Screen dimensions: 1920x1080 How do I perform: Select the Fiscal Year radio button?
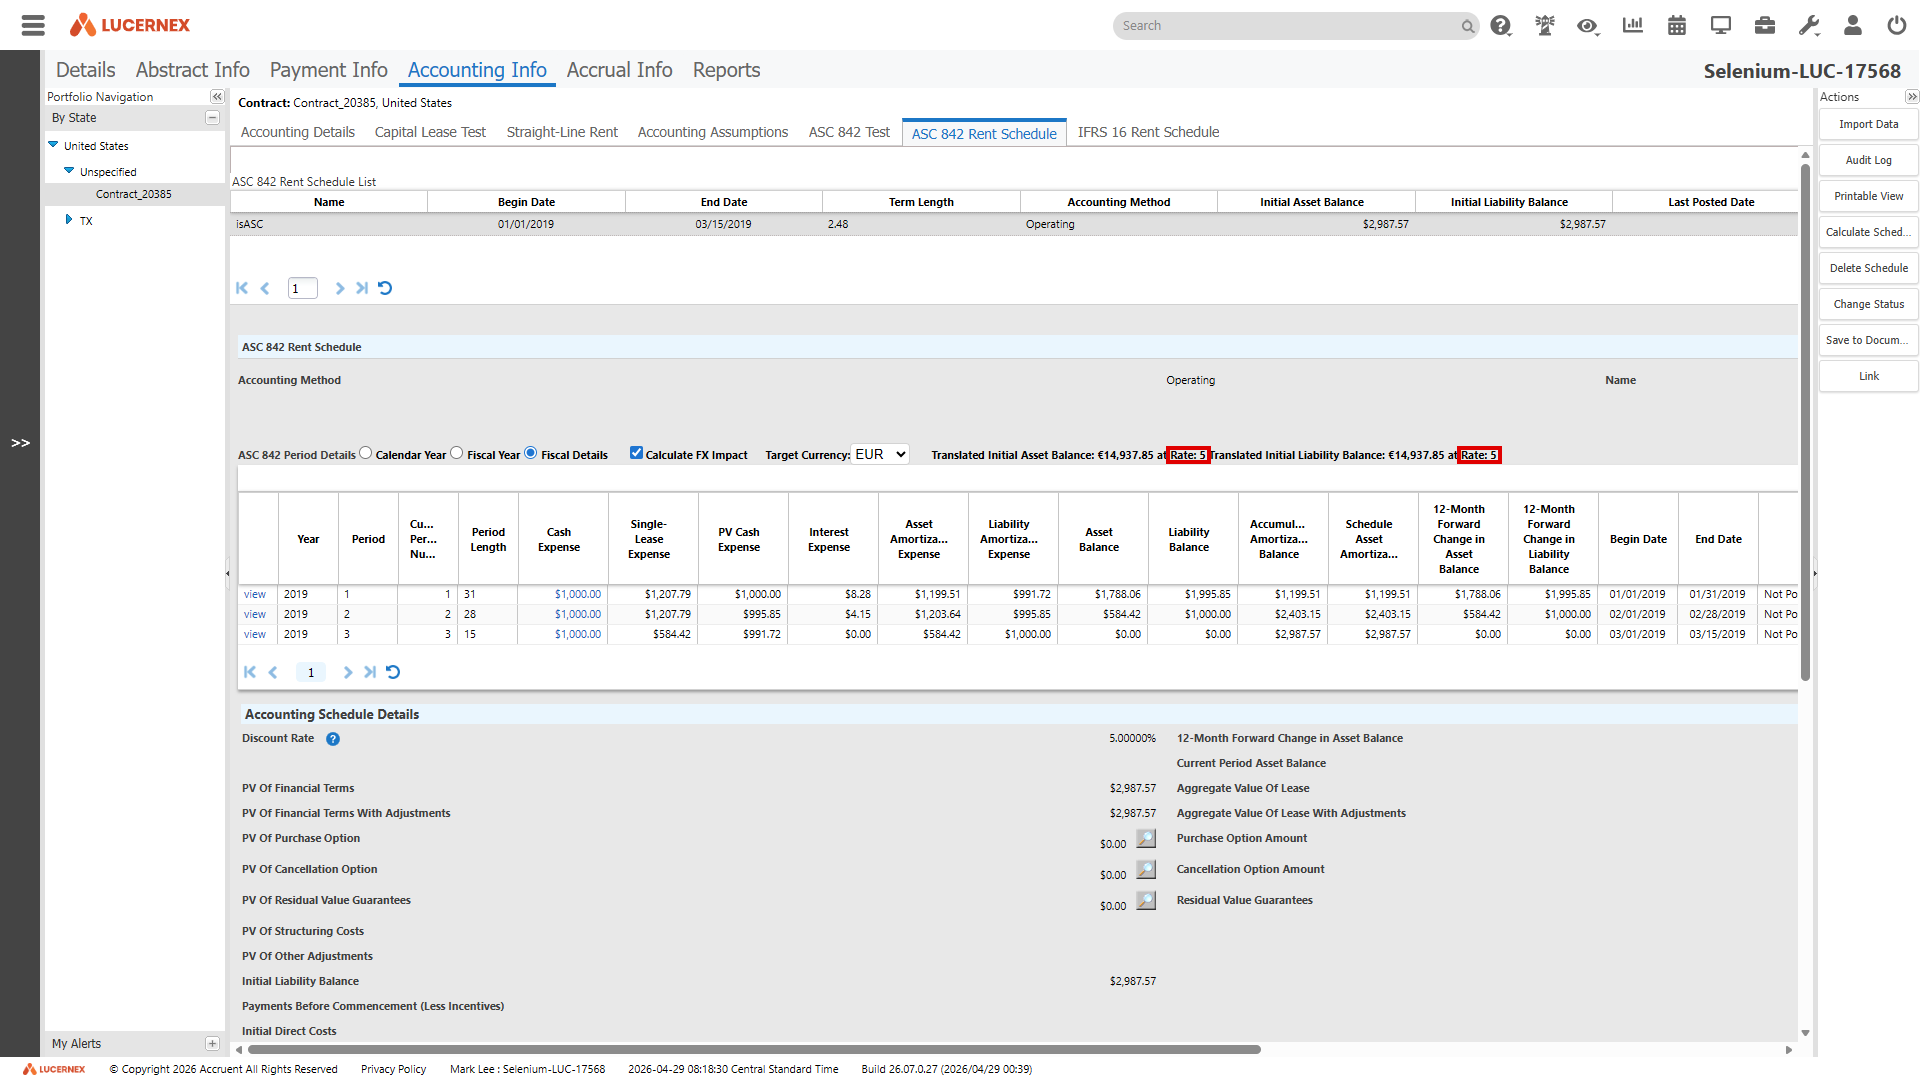(x=457, y=453)
